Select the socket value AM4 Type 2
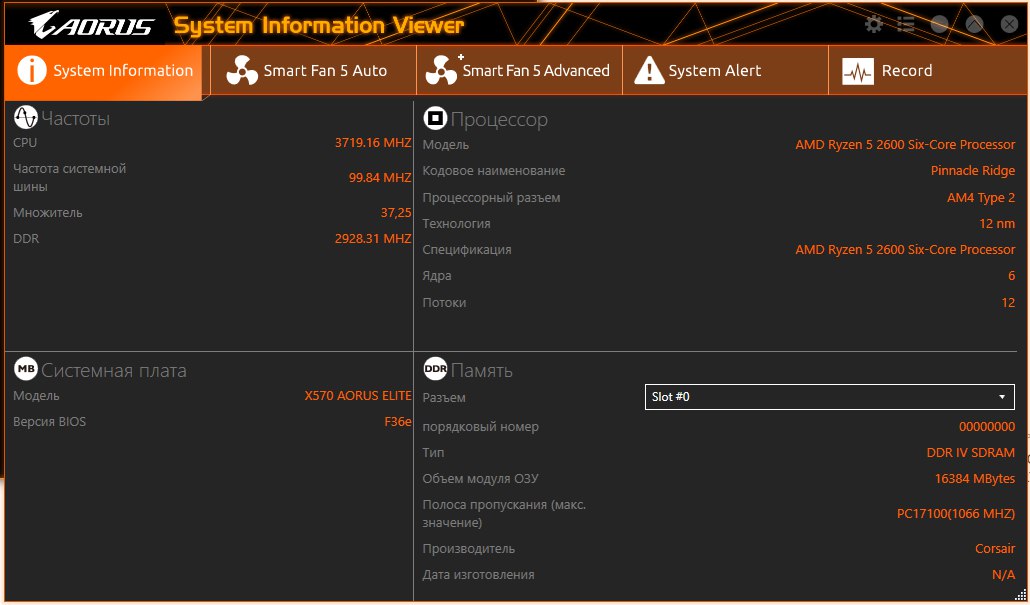1030x605 pixels. pos(981,198)
